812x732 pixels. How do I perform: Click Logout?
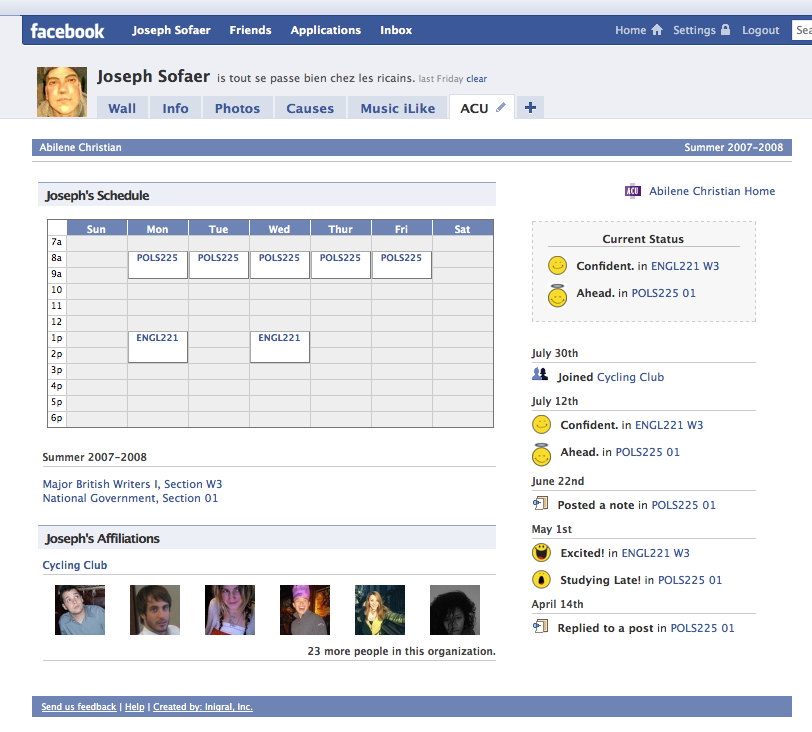coord(760,30)
